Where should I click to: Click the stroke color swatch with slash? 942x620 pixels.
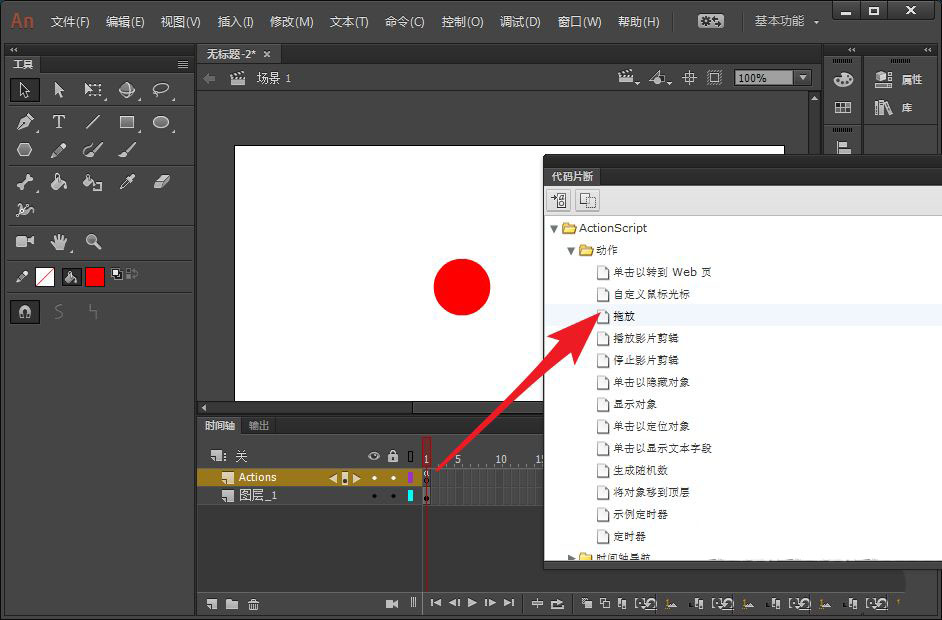(45, 277)
